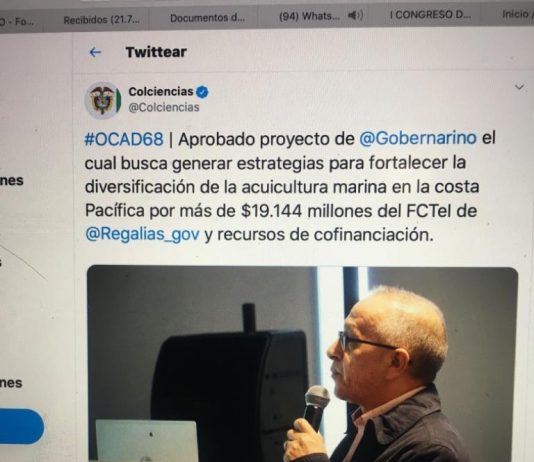Open the tweet photo of man with microphone

(x=302, y=364)
